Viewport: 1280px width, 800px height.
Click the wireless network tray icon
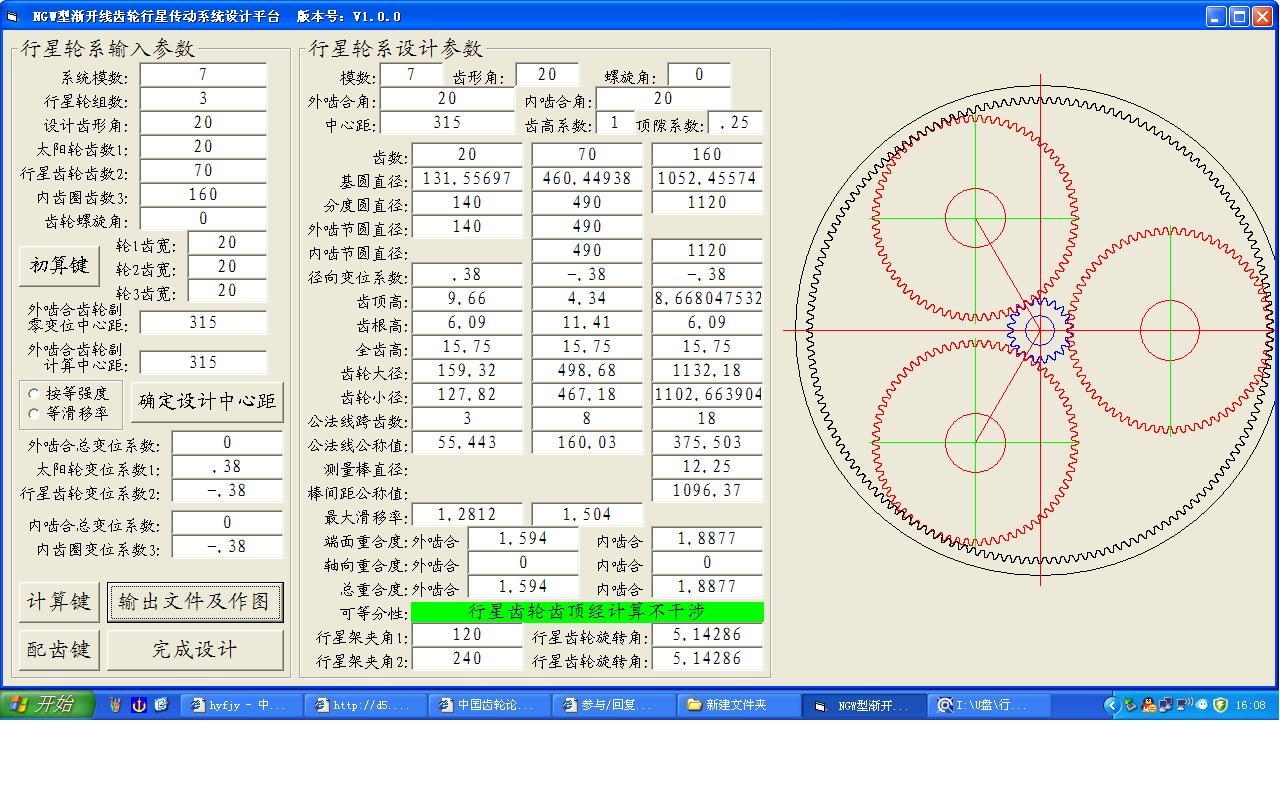[1184, 705]
